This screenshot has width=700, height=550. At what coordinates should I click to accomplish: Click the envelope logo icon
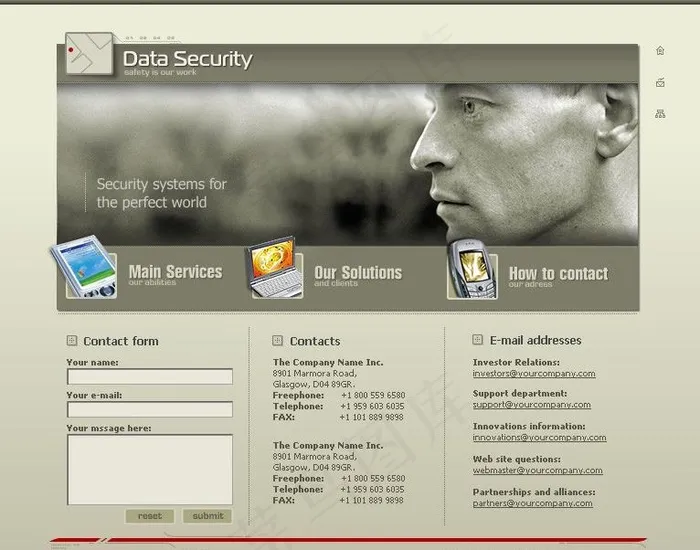tap(89, 54)
